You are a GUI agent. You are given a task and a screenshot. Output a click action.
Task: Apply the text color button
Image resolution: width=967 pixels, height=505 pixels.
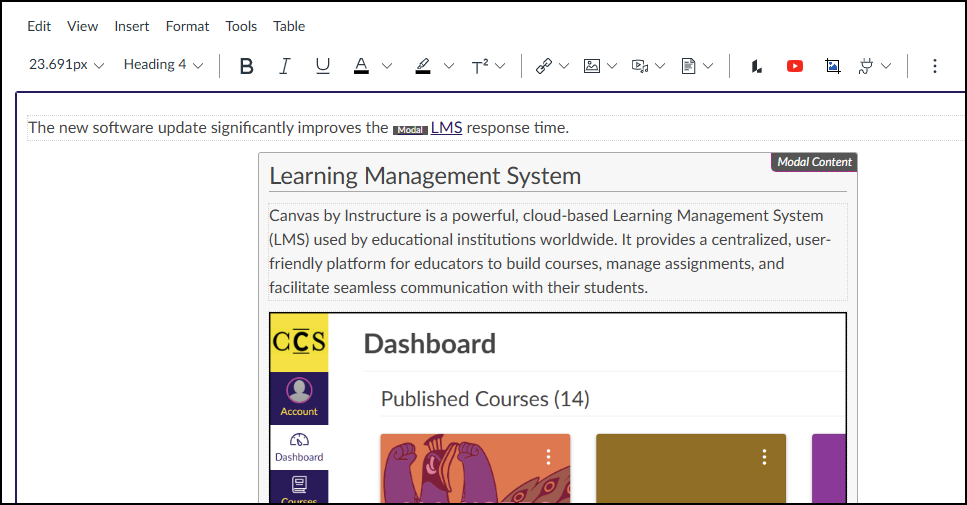click(361, 66)
